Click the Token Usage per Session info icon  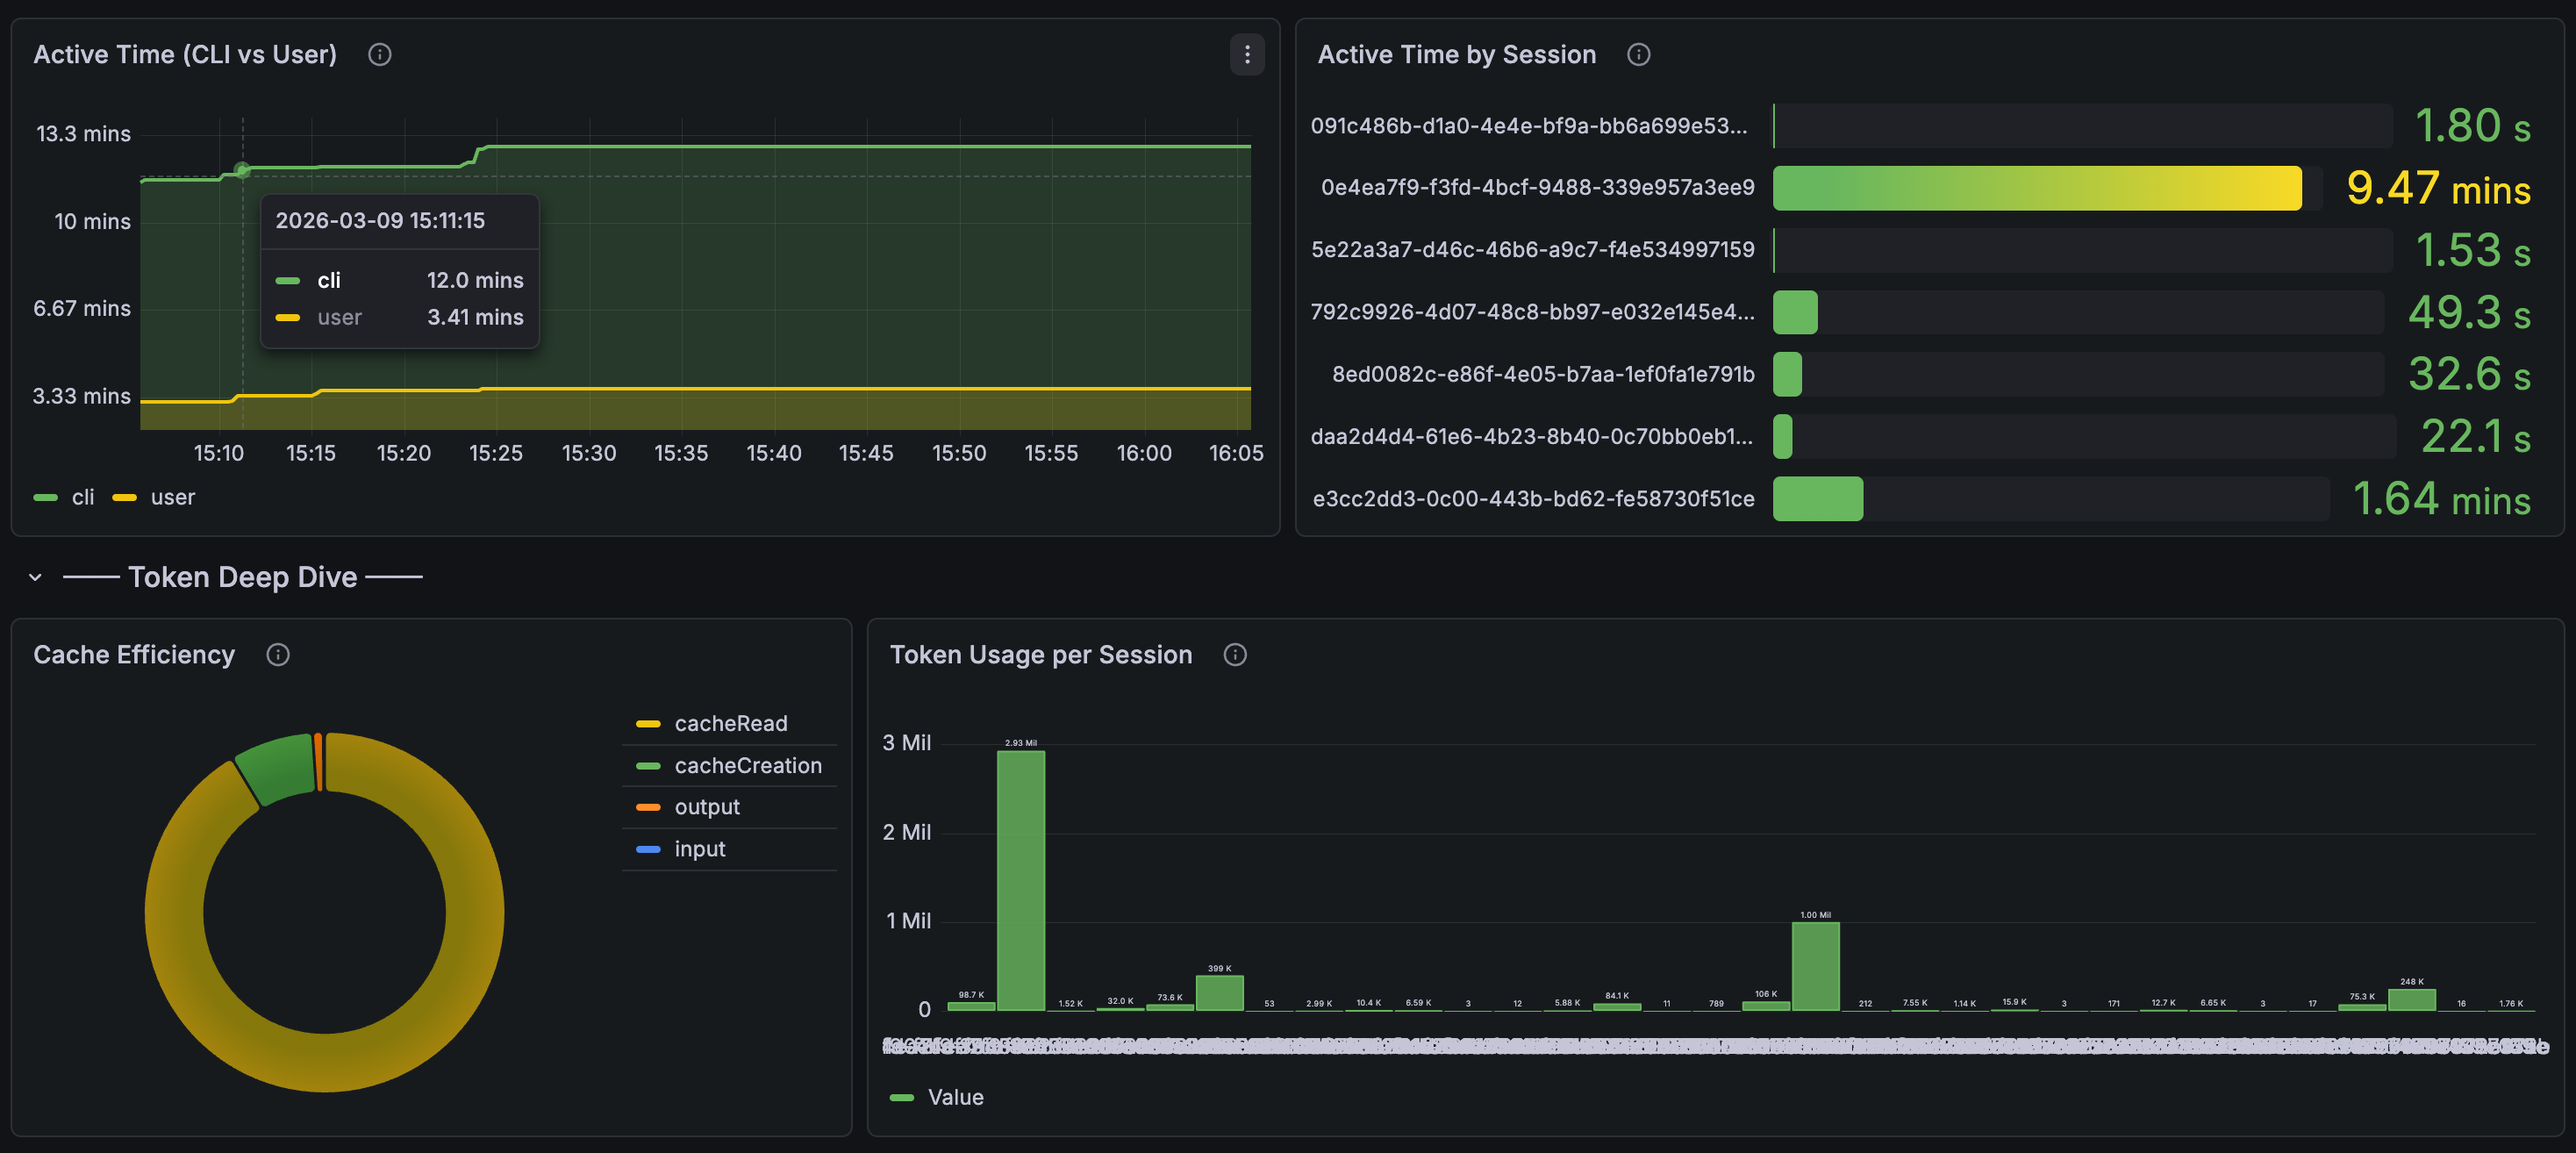(x=1234, y=655)
